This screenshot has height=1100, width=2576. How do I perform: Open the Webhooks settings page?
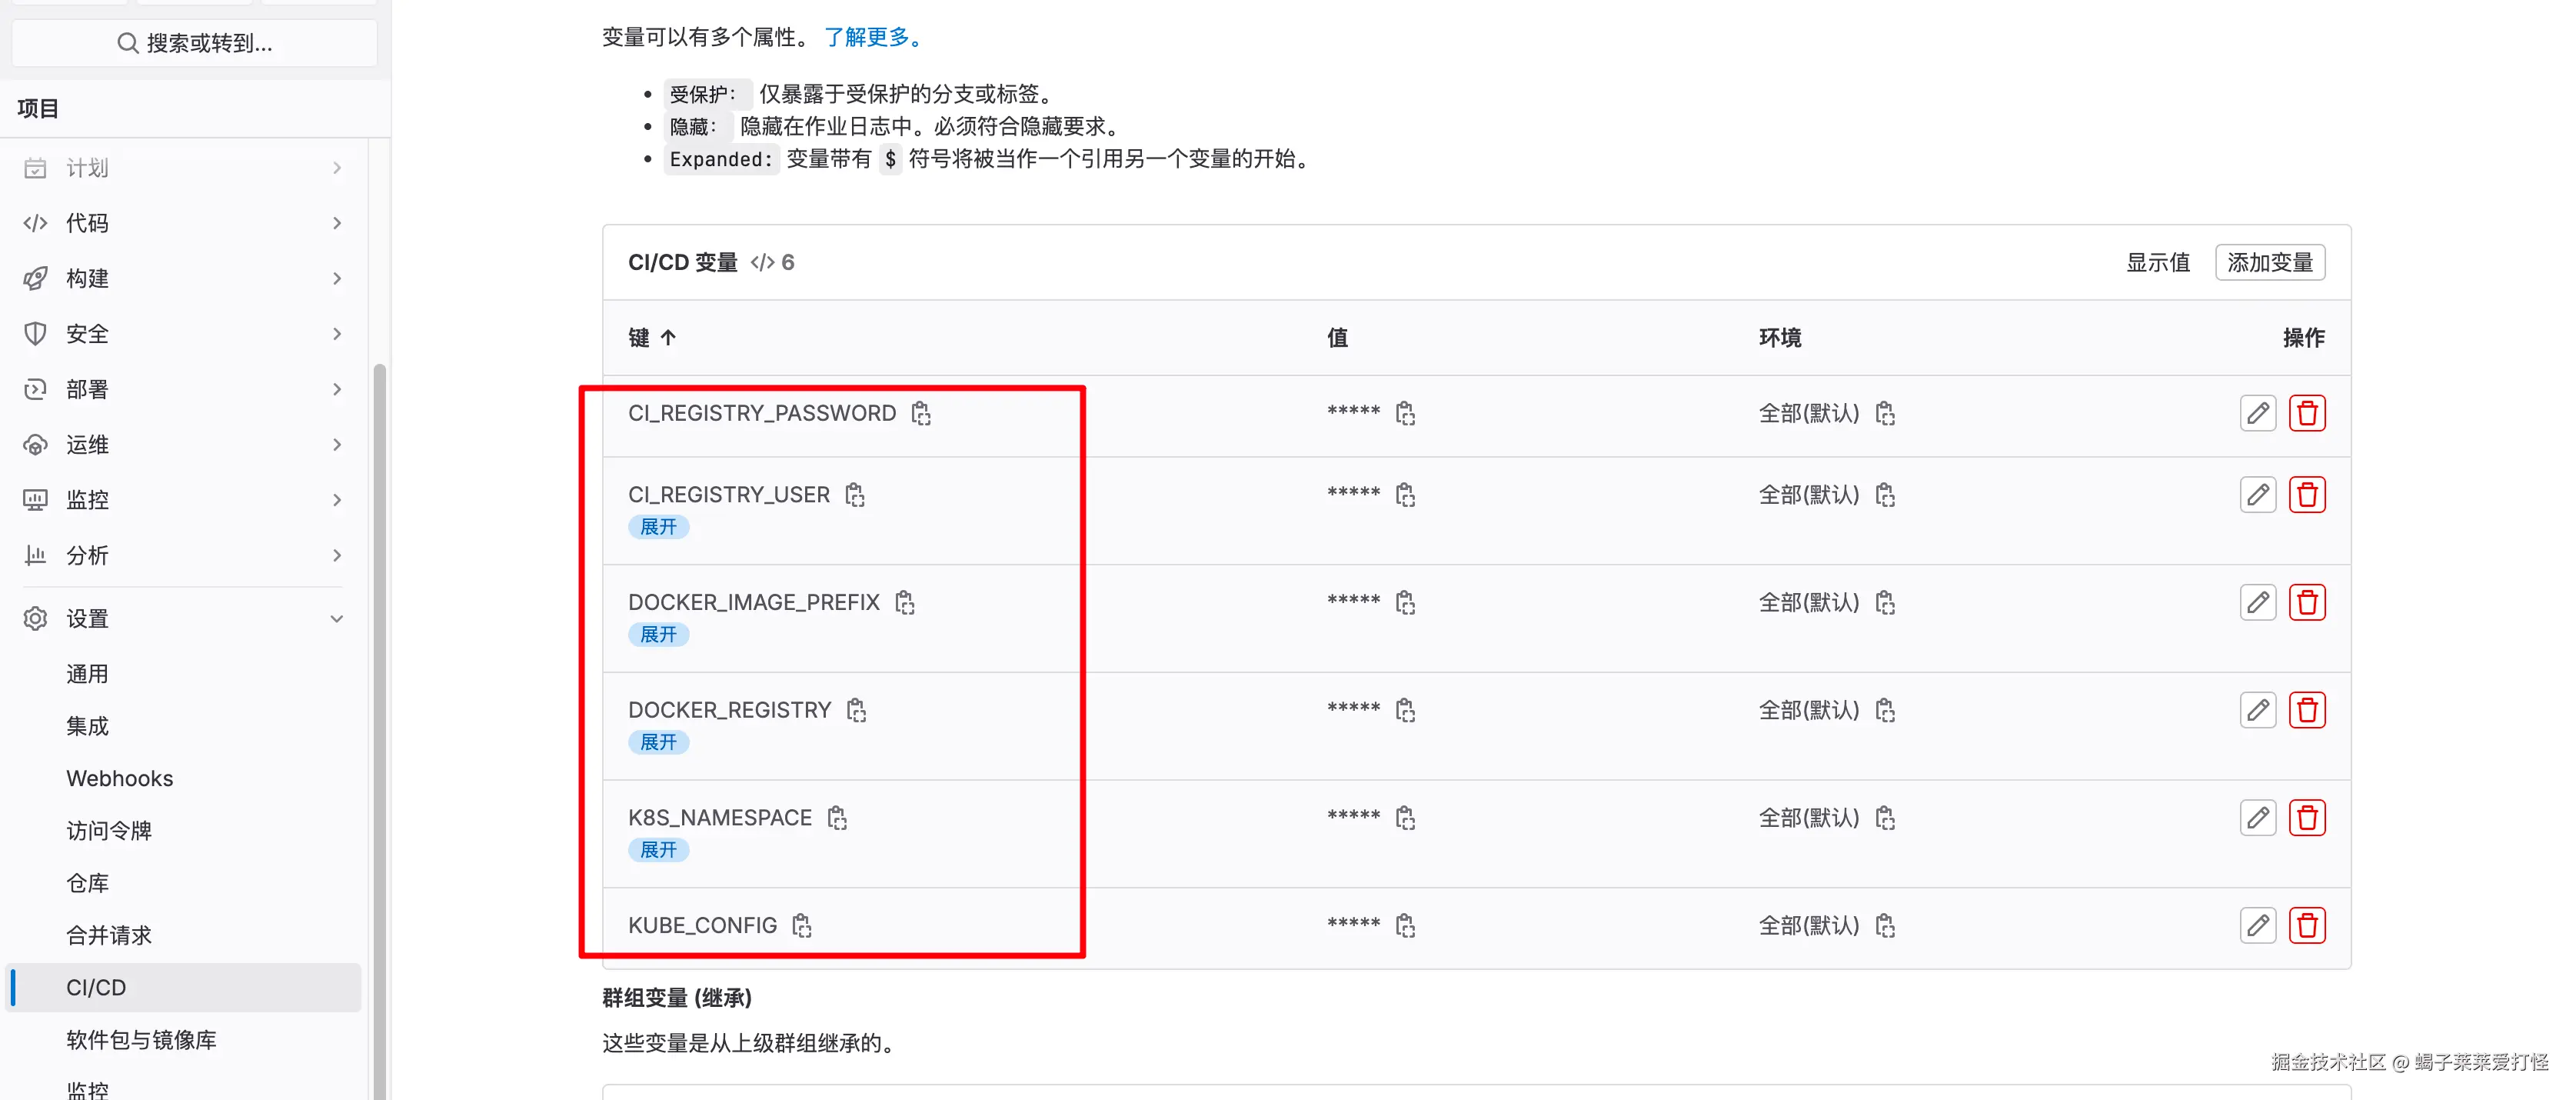click(x=119, y=778)
